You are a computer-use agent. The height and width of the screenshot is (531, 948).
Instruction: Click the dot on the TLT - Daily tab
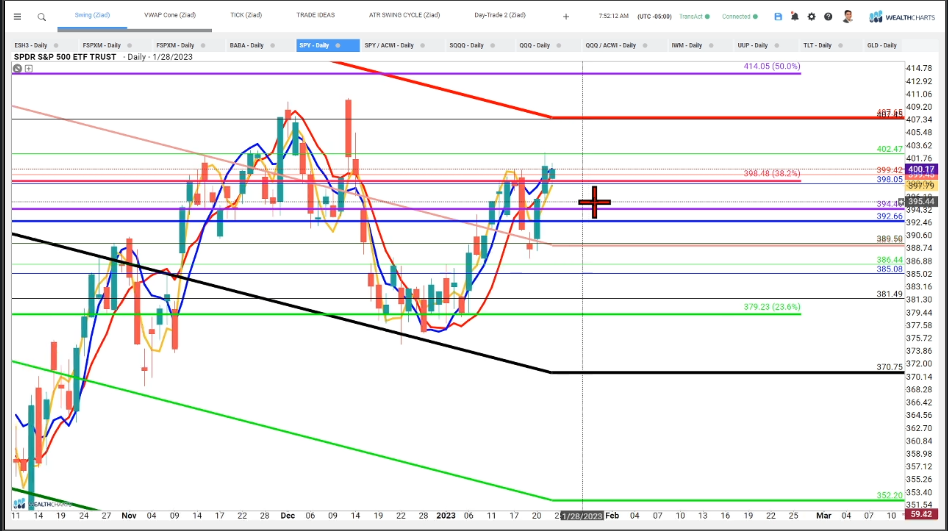(x=841, y=45)
